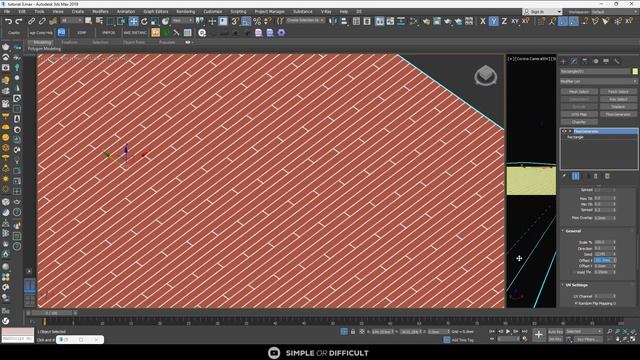Open the Utilities wrench panel tab

coord(617,61)
